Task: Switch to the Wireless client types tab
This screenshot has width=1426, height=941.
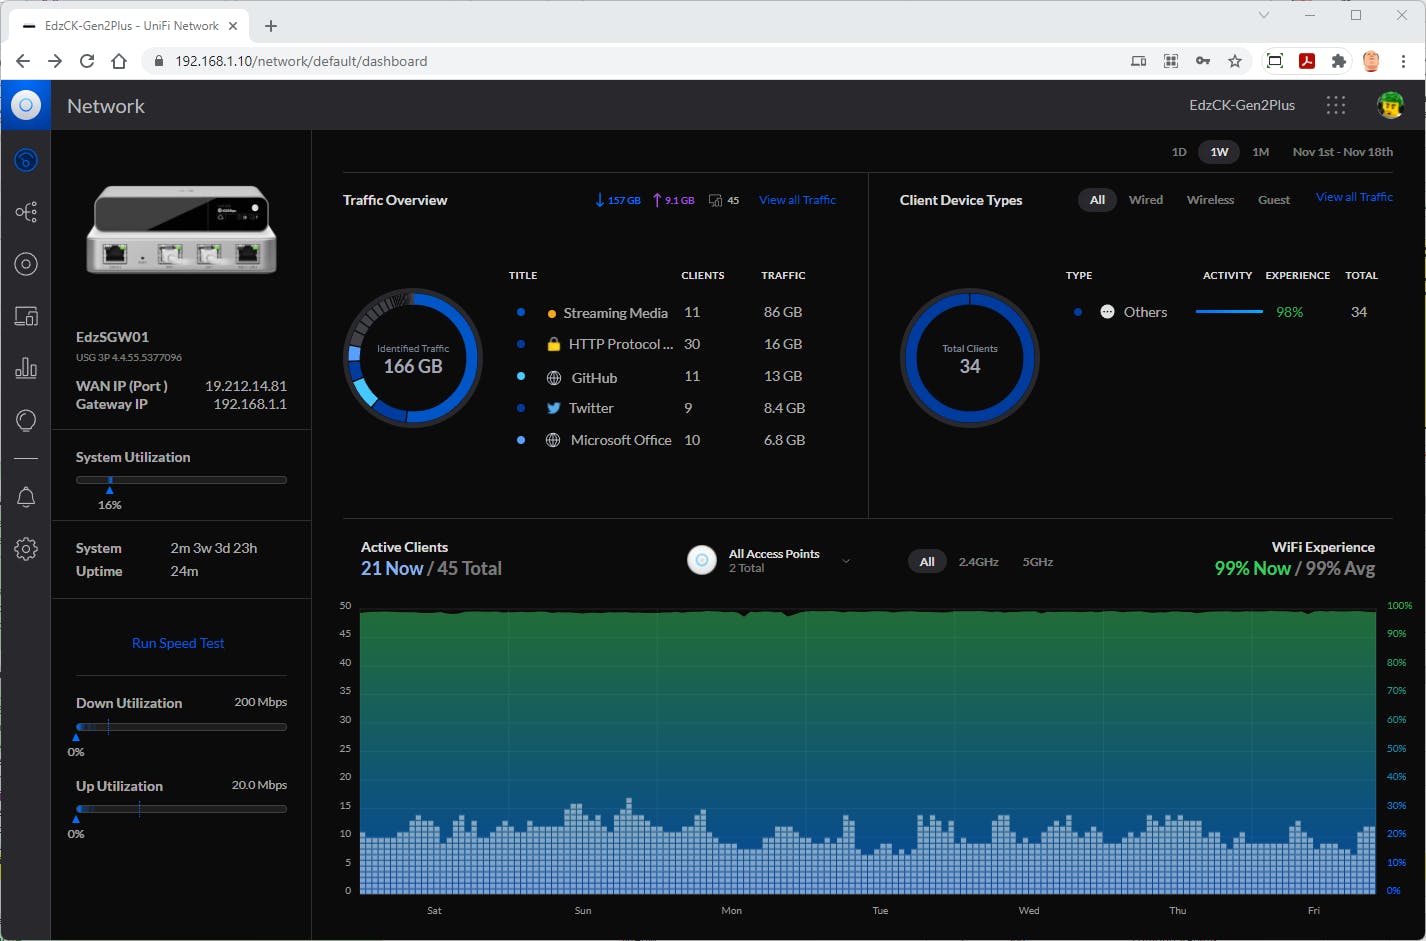Action: (x=1210, y=200)
